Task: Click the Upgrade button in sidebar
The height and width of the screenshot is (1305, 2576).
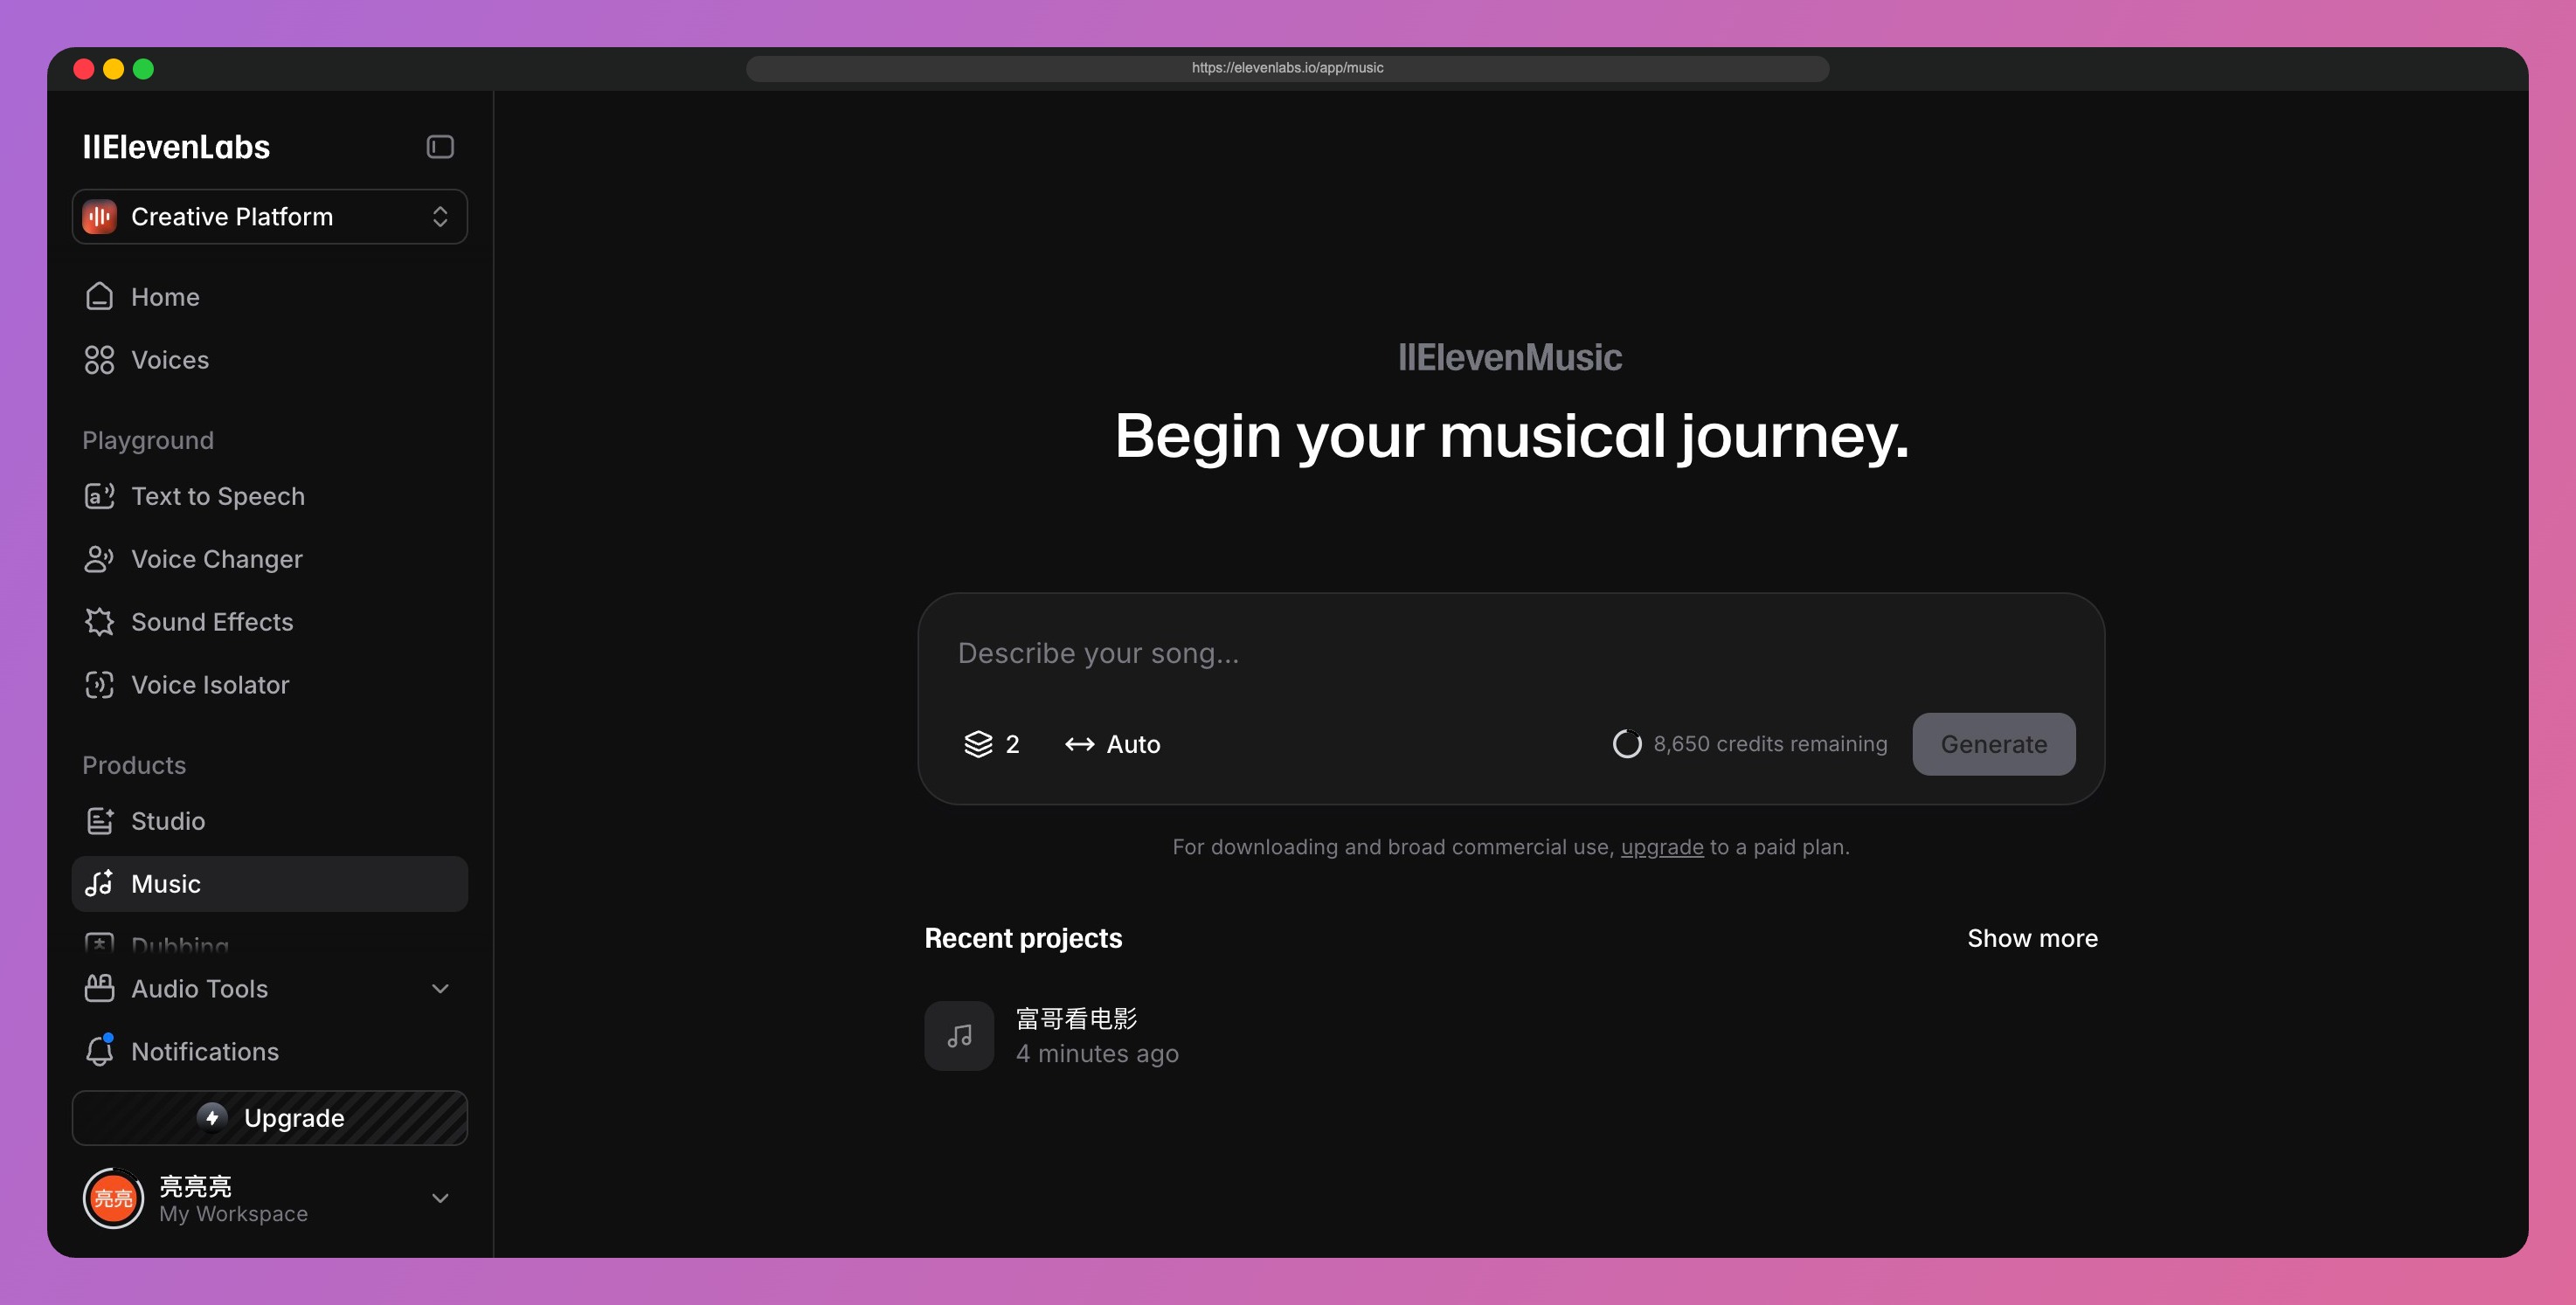Action: coord(269,1118)
